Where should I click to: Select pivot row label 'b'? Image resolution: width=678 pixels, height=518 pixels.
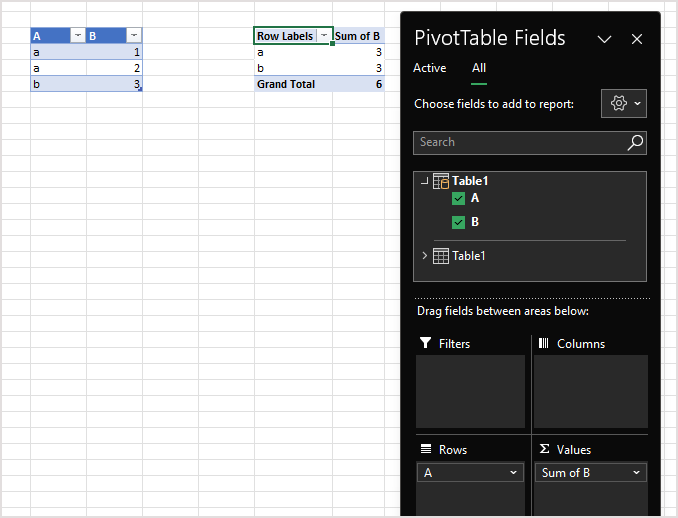[293, 68]
